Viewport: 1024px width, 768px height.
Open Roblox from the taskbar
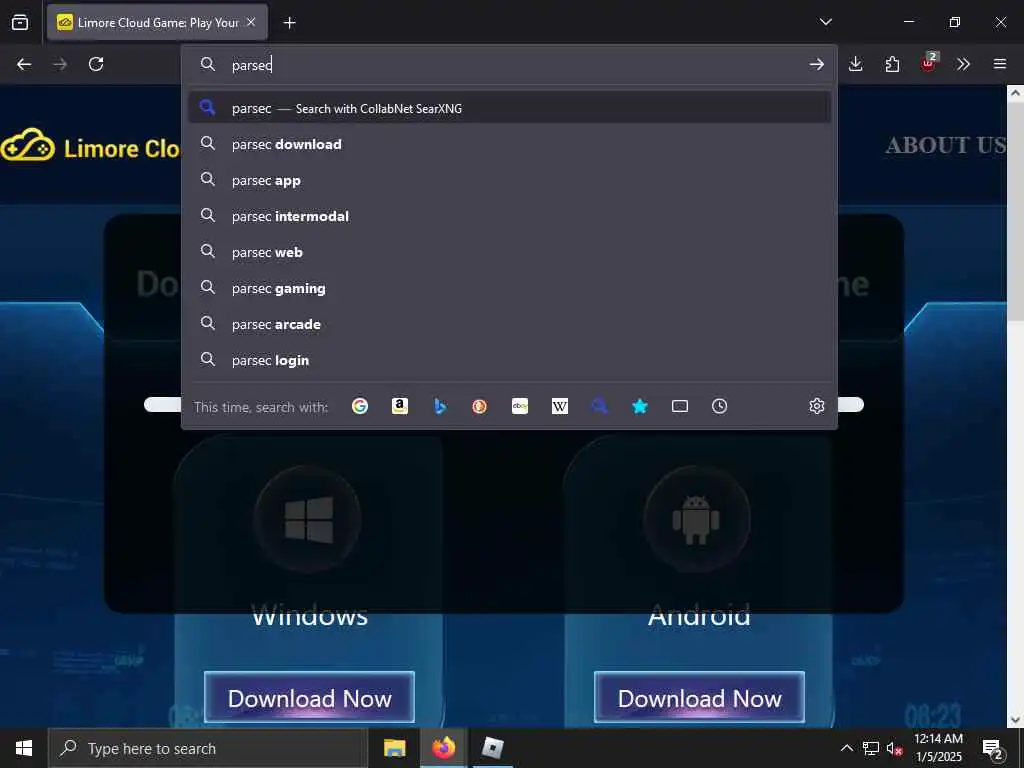coord(492,748)
